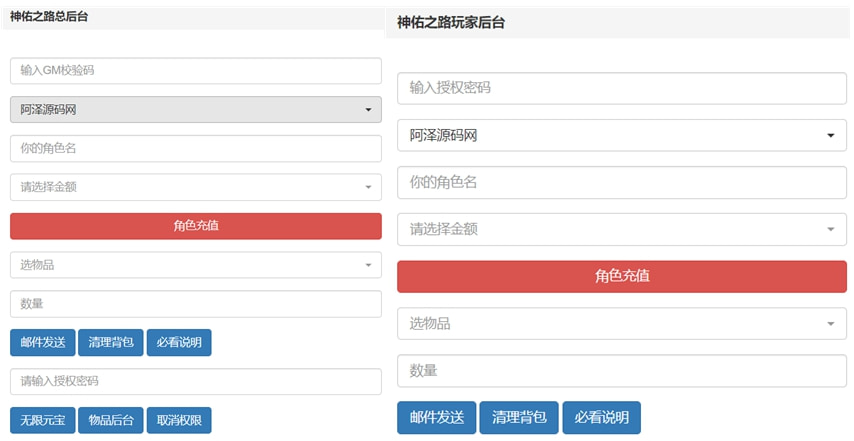854x441 pixels.
Task: Open the 选物品 dropdown in 总后台 panel
Action: pyautogui.click(x=195, y=265)
